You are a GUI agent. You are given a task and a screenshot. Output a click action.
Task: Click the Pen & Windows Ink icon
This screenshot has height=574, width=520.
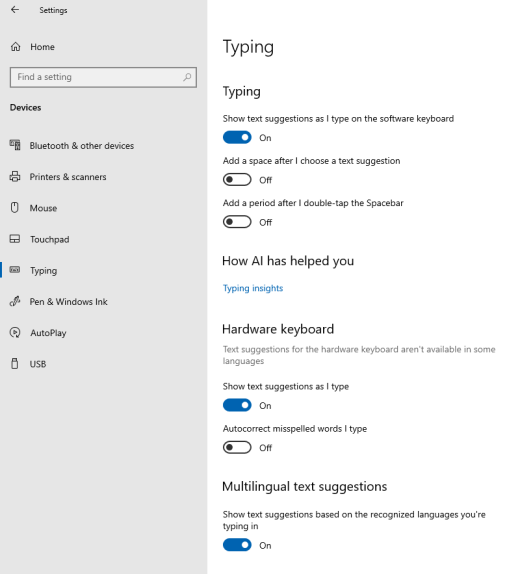click(15, 301)
